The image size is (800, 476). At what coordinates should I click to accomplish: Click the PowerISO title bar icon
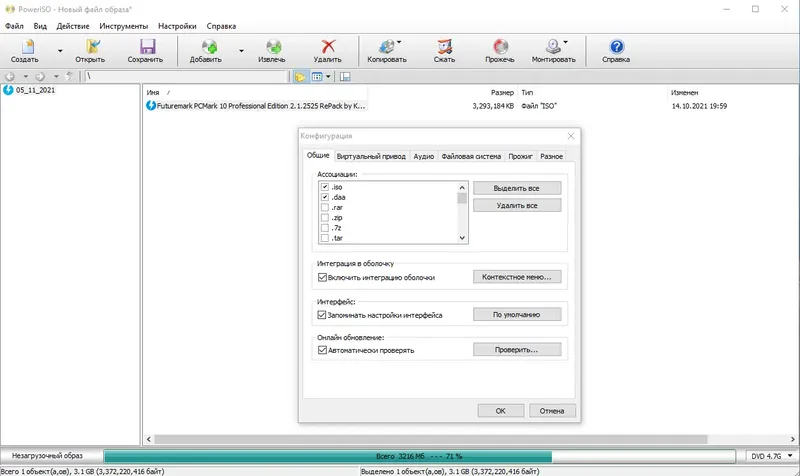coord(10,9)
